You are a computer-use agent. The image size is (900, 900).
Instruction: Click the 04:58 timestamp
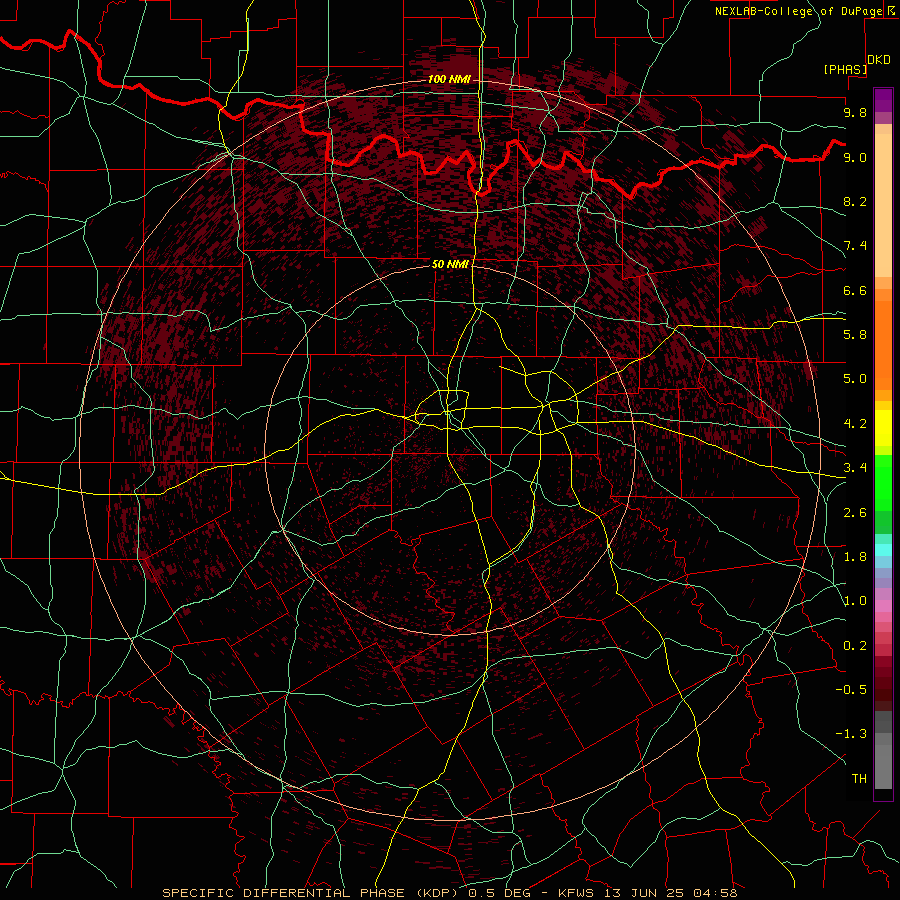(714, 893)
